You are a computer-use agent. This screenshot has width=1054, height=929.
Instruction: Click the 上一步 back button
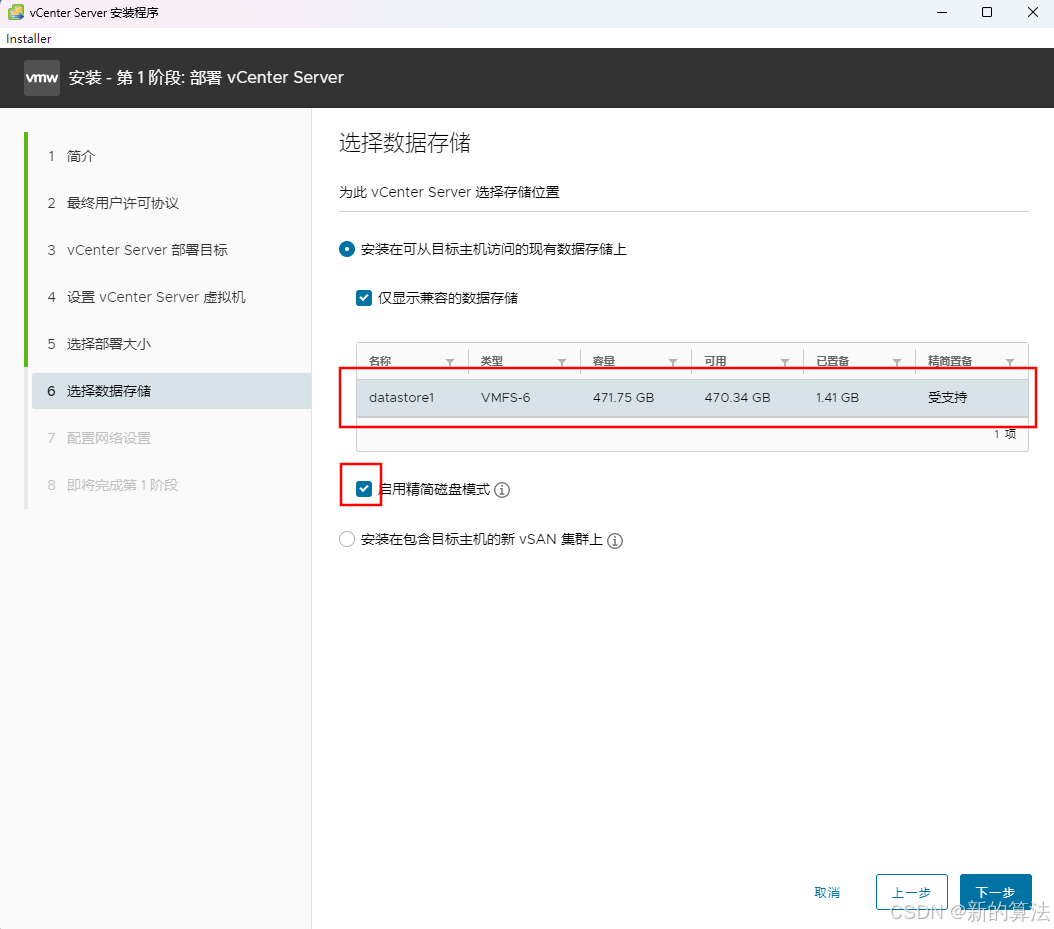click(911, 892)
